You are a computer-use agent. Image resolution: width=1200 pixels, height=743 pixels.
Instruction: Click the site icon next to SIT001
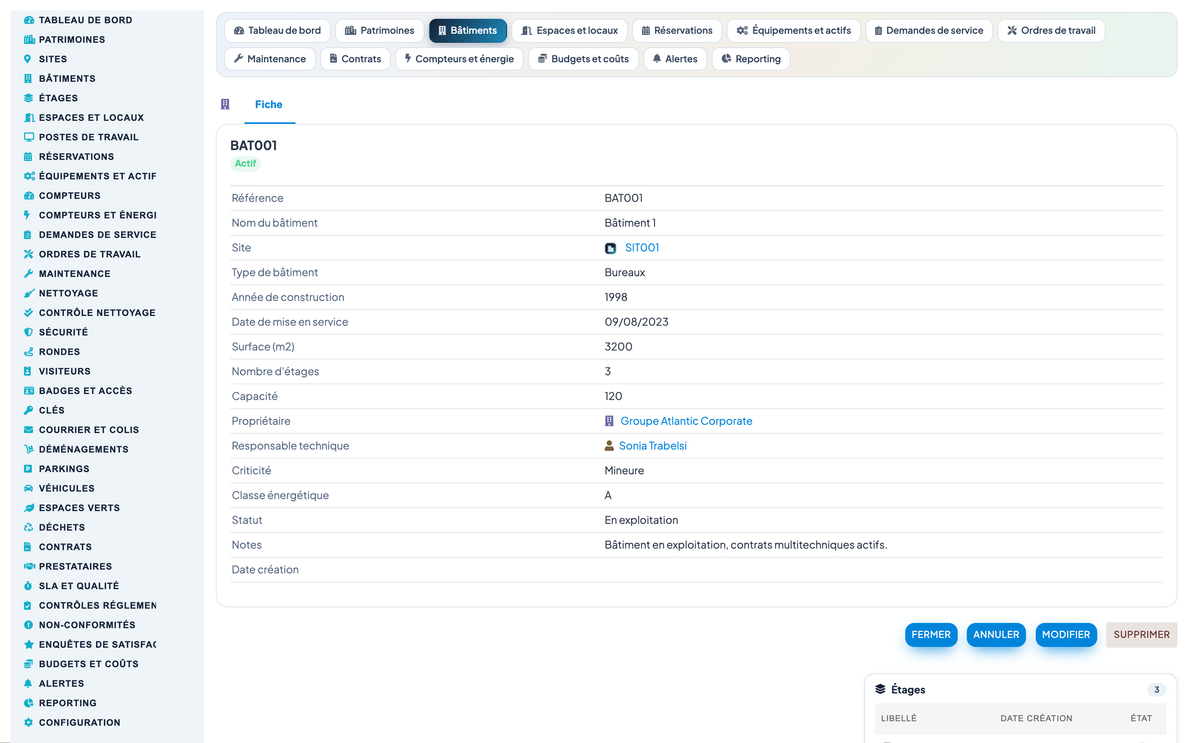click(610, 248)
